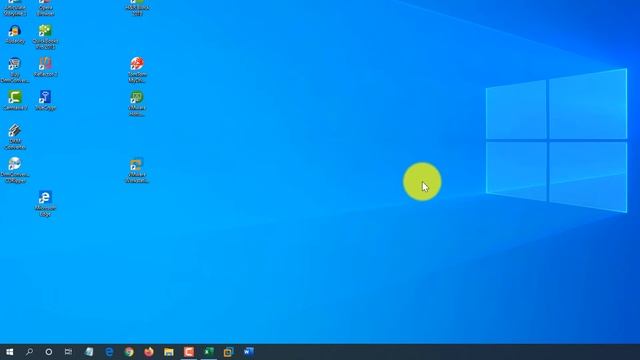Open the notepad-style app on taskbar
Viewport: 640px width, 360px height.
89,351
